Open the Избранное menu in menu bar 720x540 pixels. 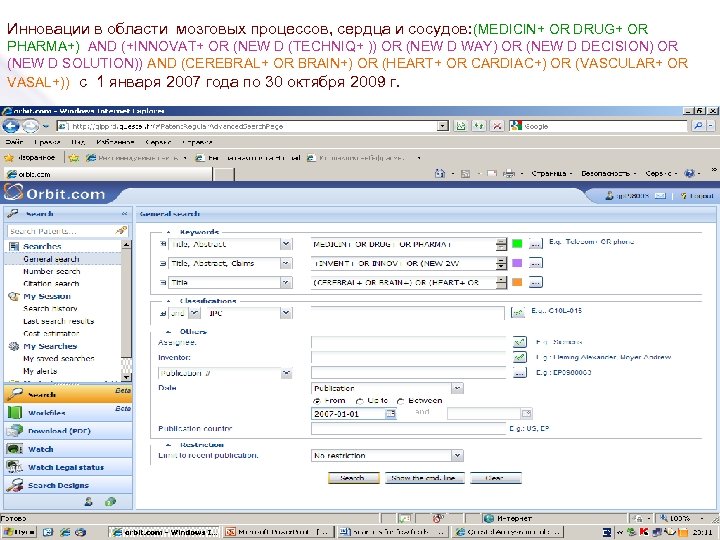pos(115,142)
